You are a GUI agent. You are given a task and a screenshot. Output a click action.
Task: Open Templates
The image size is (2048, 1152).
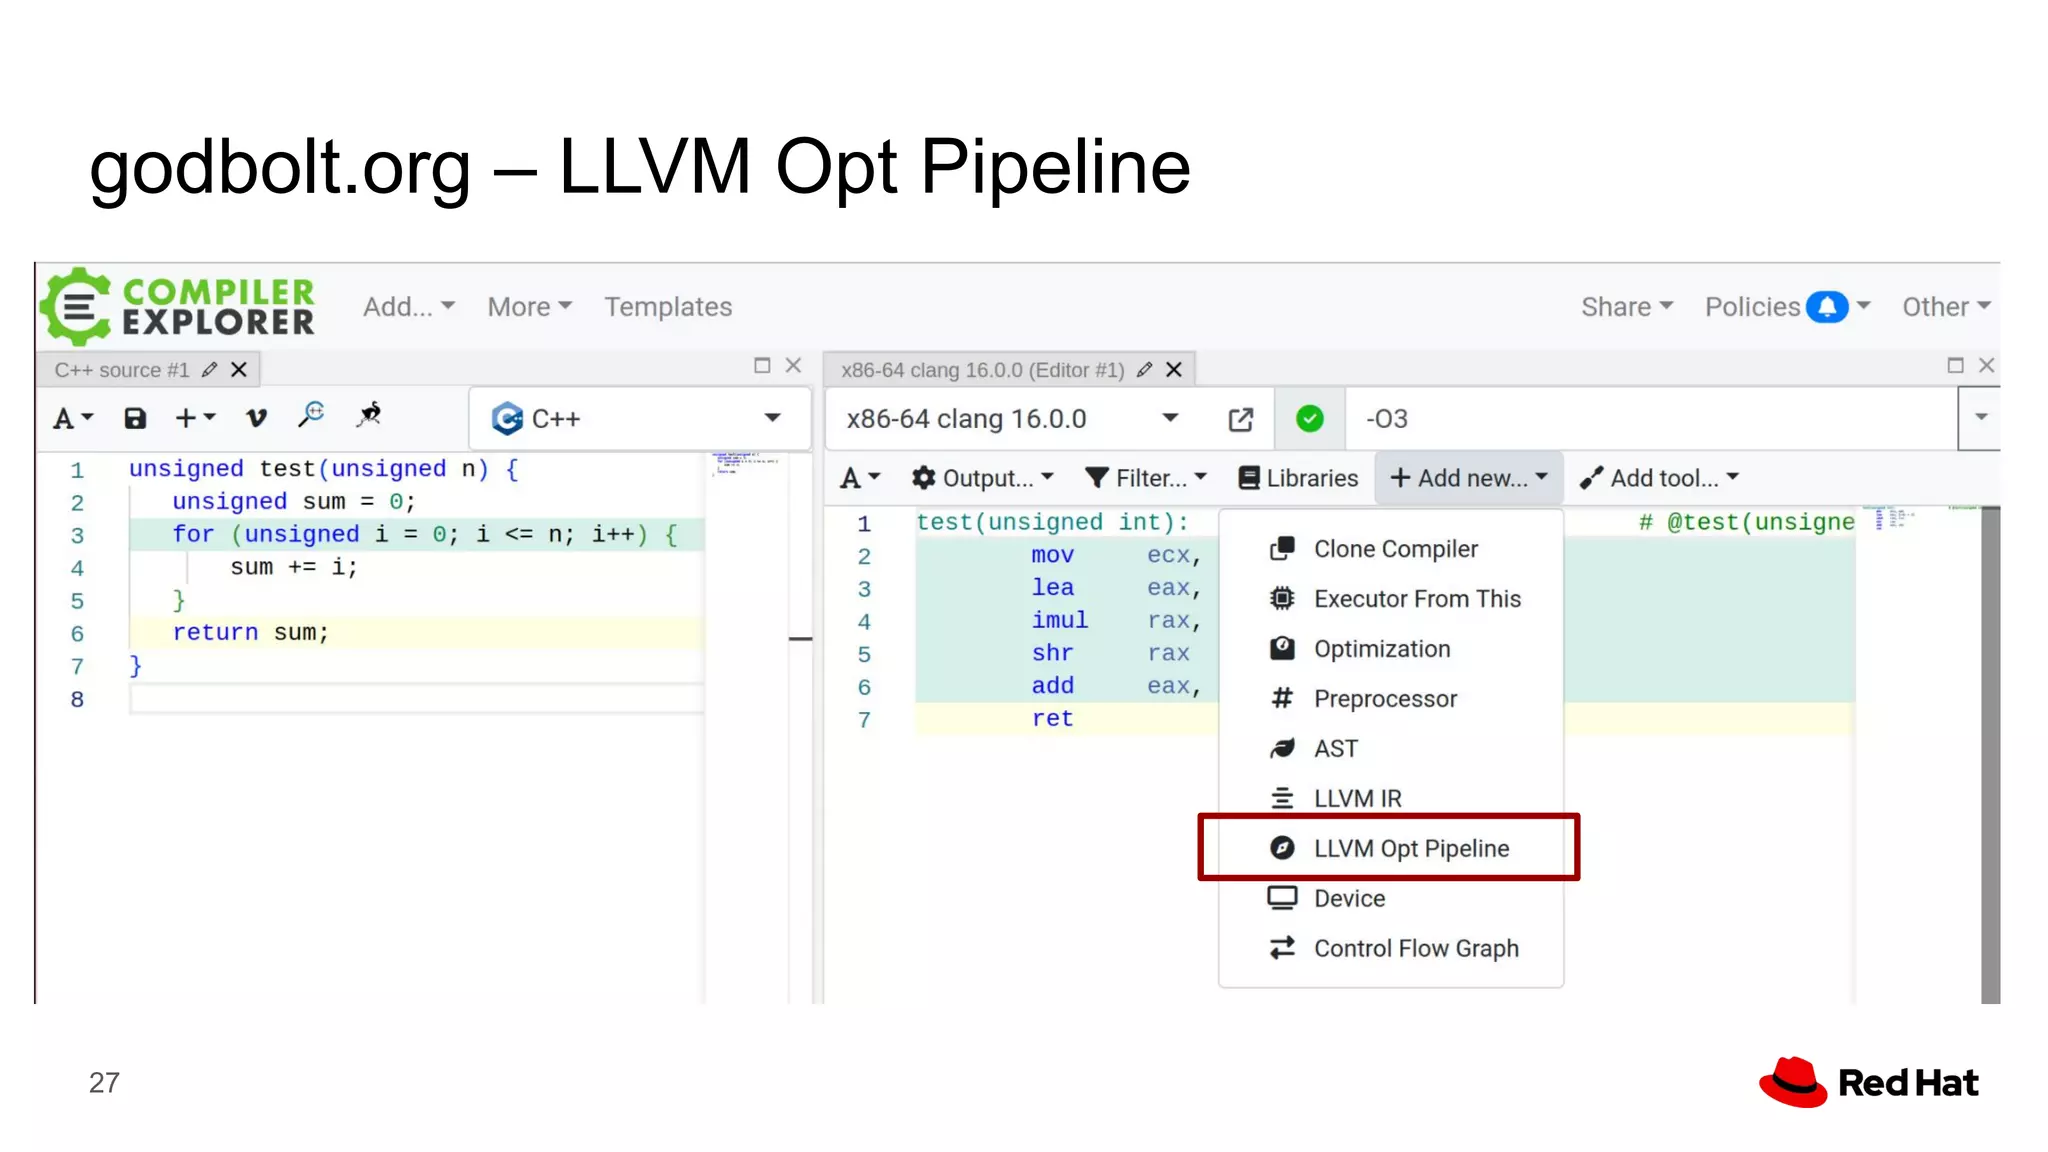pos(668,307)
